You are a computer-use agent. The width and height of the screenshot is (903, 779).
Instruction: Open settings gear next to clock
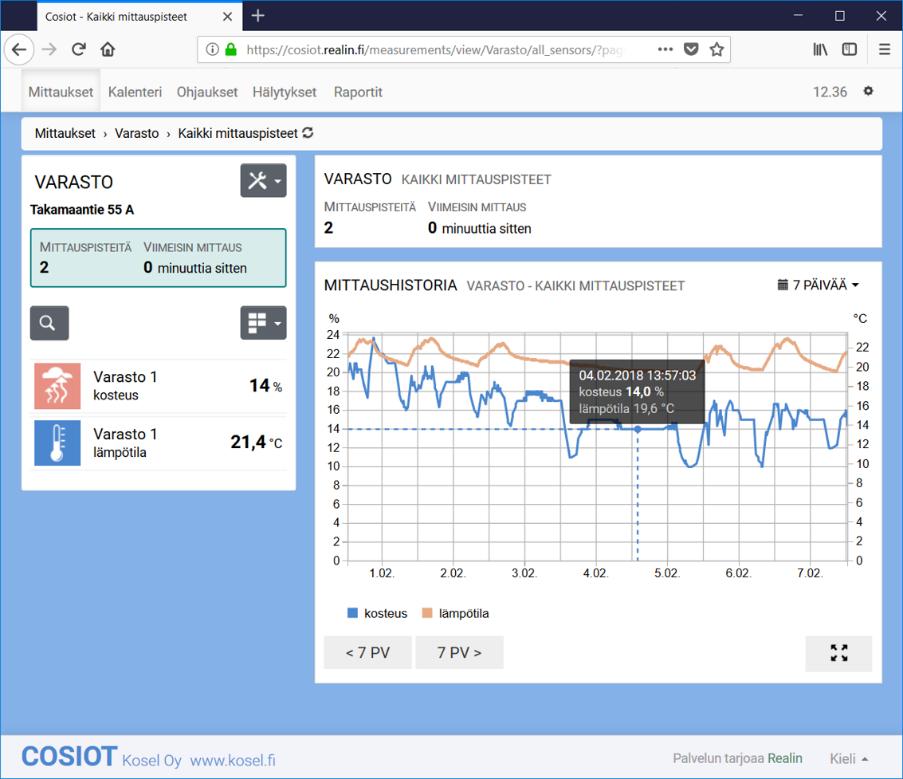coord(868,91)
